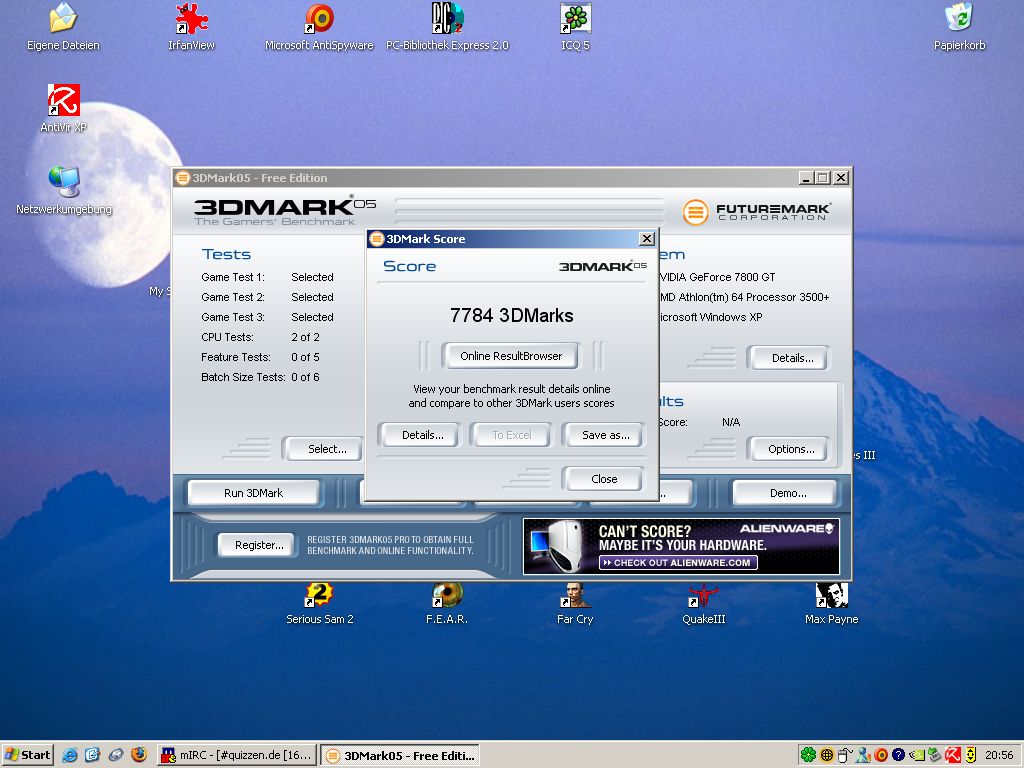The width and height of the screenshot is (1024, 768).
Task: Click the 7784 3DMarks score text
Action: pos(511,315)
